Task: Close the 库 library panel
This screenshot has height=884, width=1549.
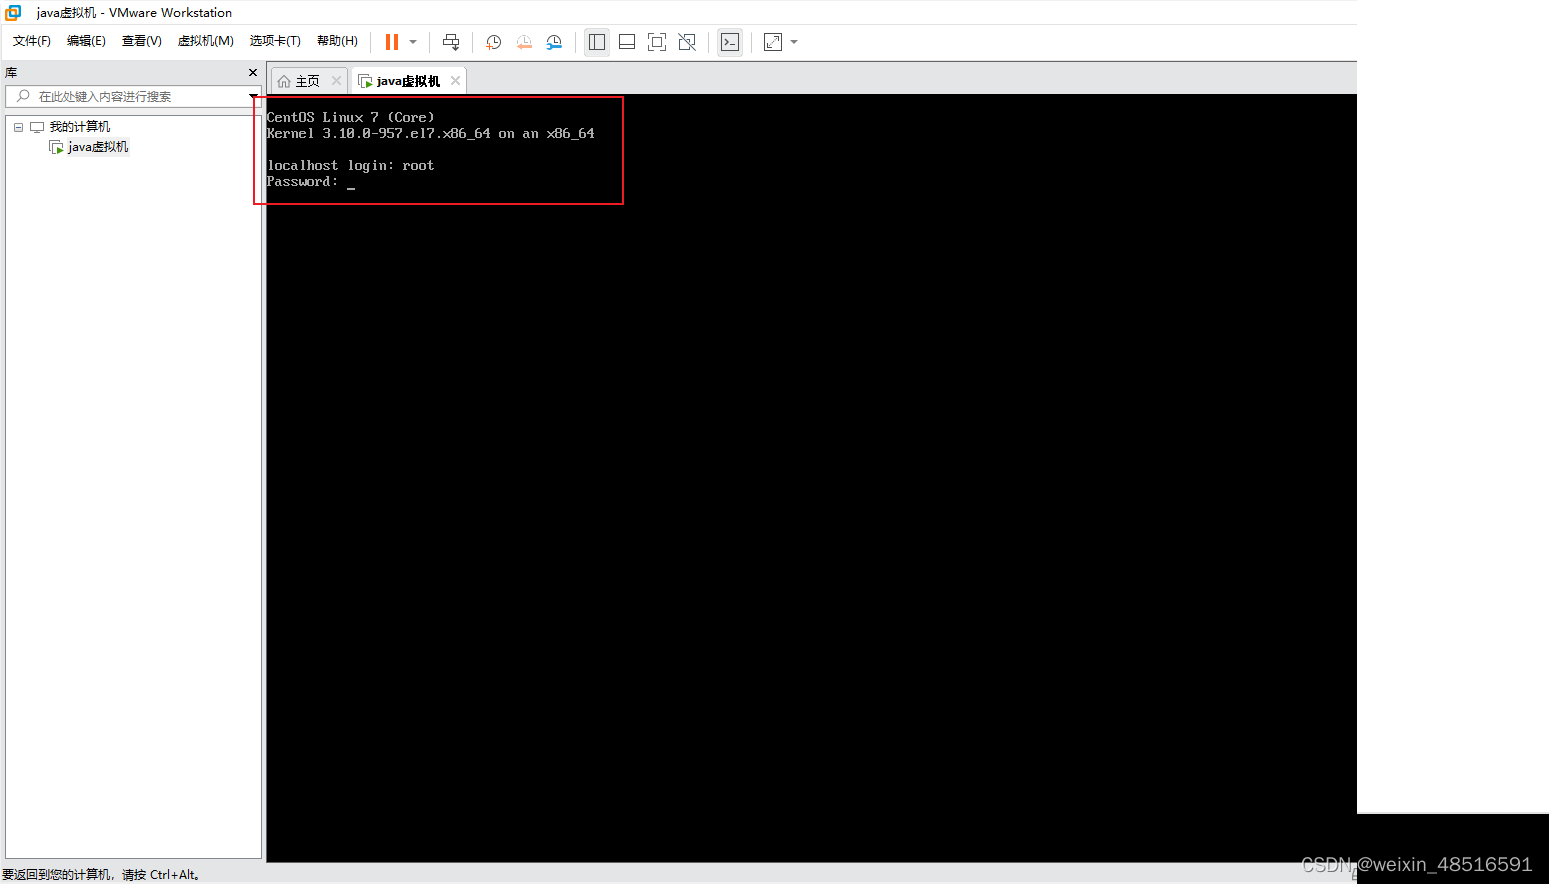Action: point(253,73)
